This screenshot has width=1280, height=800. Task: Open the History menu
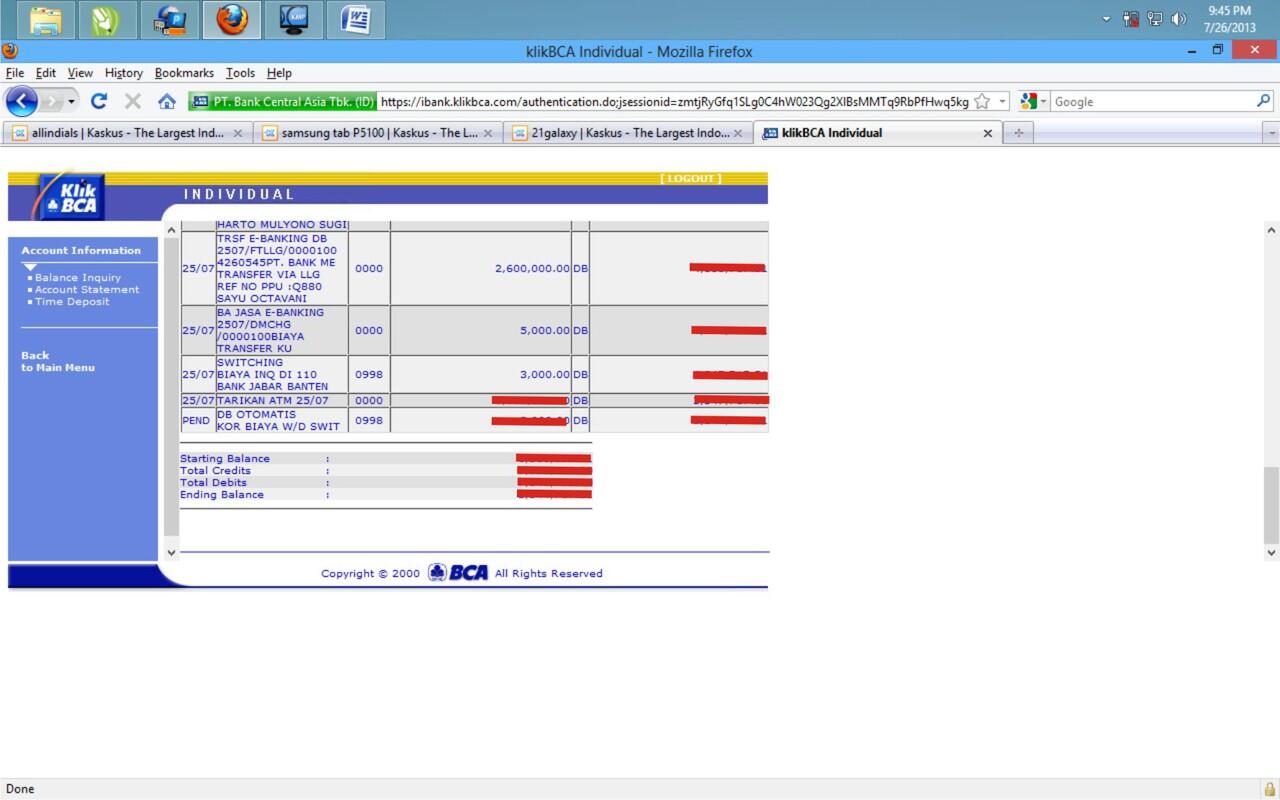pyautogui.click(x=124, y=73)
